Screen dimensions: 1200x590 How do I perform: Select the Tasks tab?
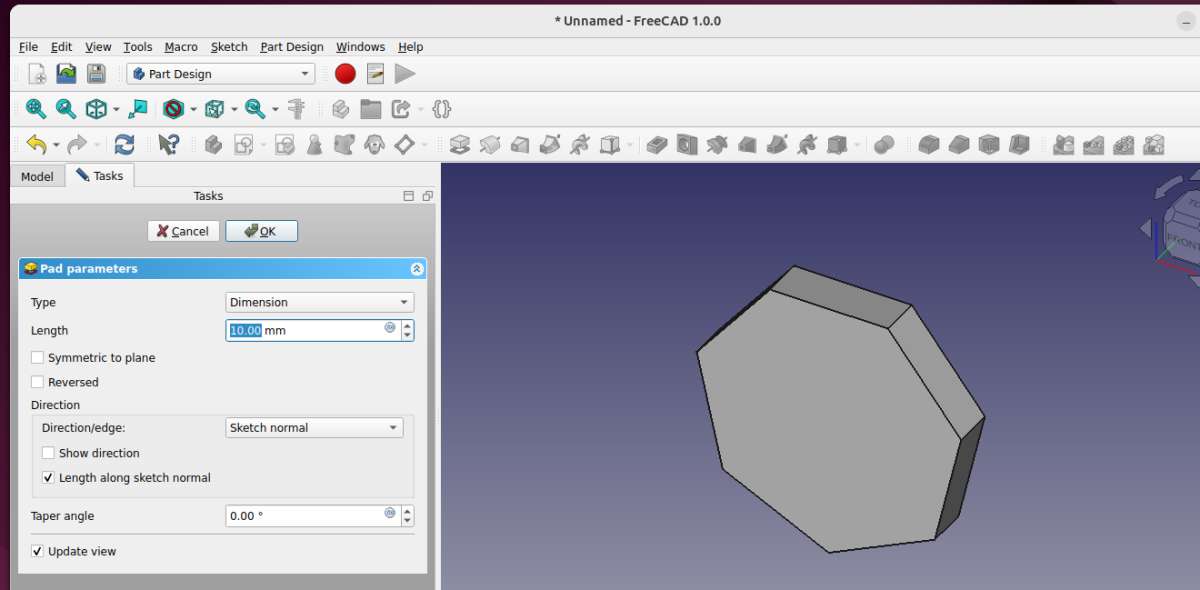click(x=99, y=175)
